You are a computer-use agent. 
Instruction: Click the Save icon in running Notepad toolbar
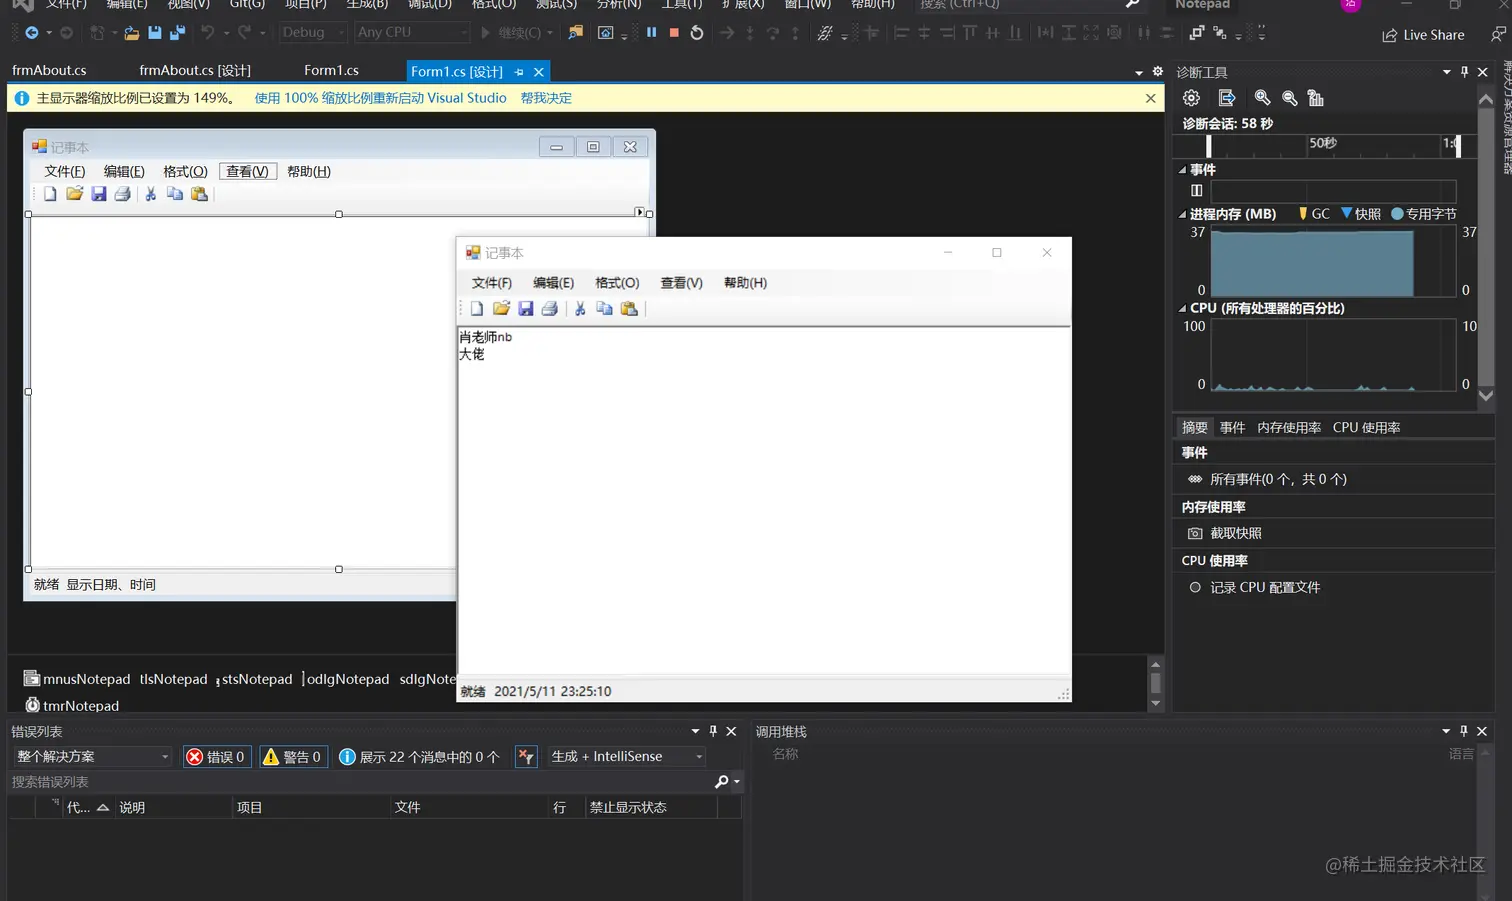[x=525, y=309]
